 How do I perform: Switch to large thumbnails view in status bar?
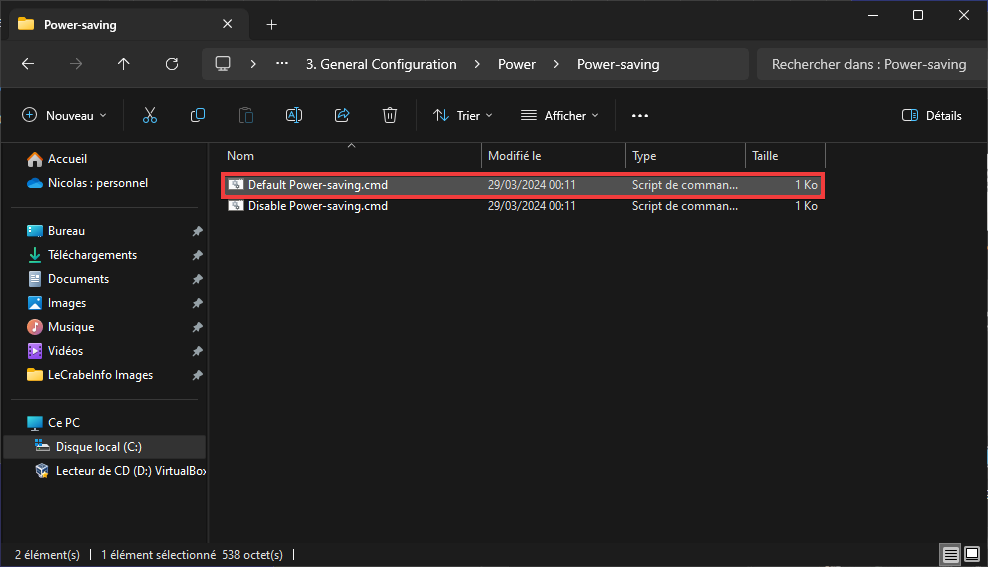pyautogui.click(x=972, y=554)
